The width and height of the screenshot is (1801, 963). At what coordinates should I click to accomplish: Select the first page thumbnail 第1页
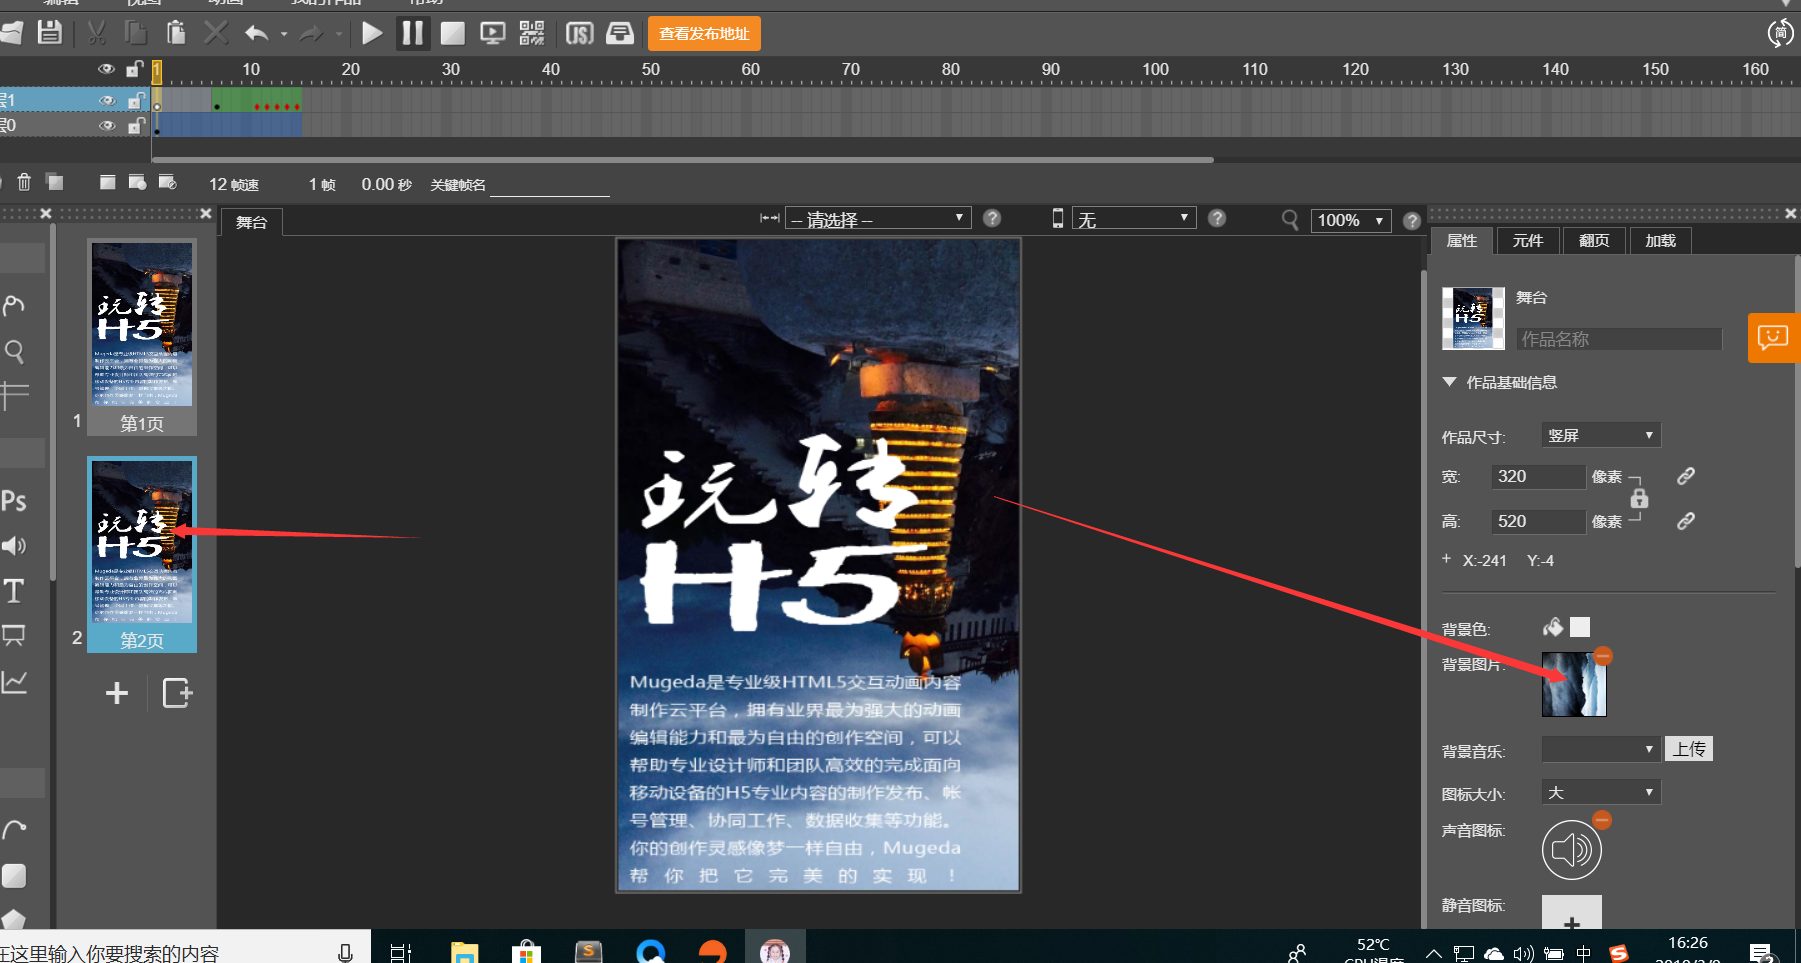click(142, 336)
